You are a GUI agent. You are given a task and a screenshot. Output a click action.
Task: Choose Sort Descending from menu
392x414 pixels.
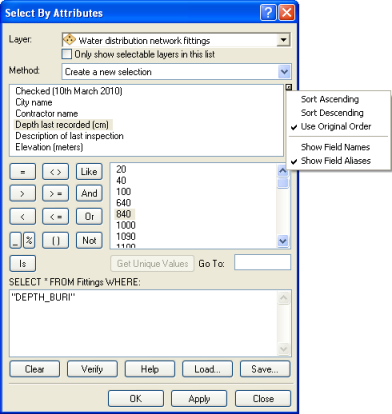tap(332, 113)
